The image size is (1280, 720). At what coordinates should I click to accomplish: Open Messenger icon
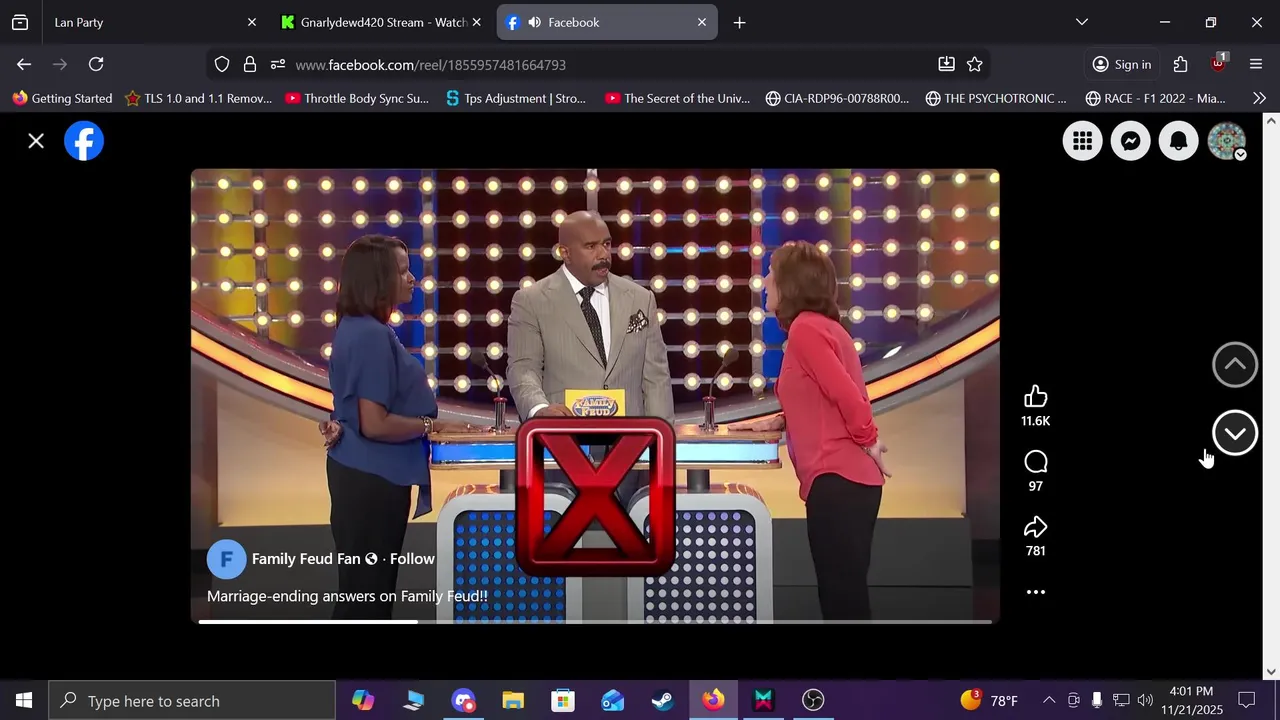pos(1130,141)
